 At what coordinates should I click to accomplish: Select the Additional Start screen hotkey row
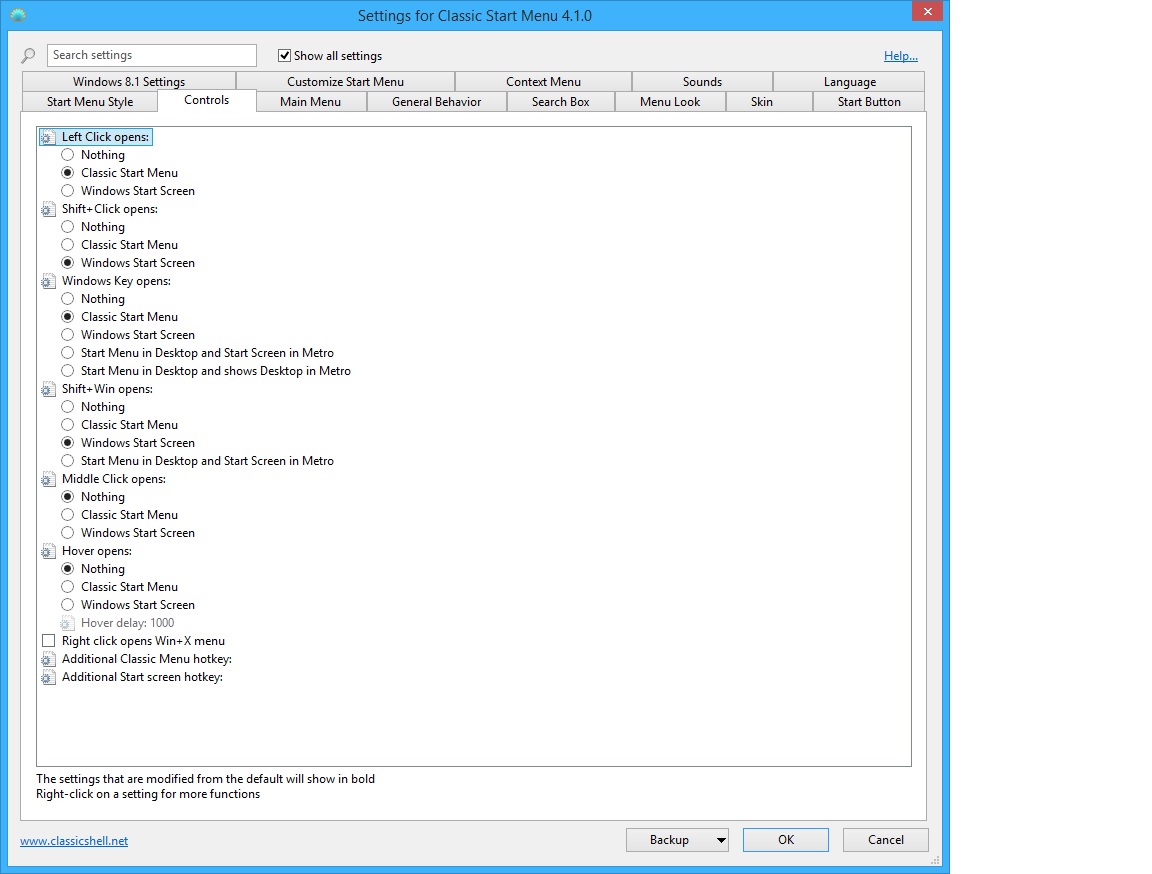pos(143,677)
